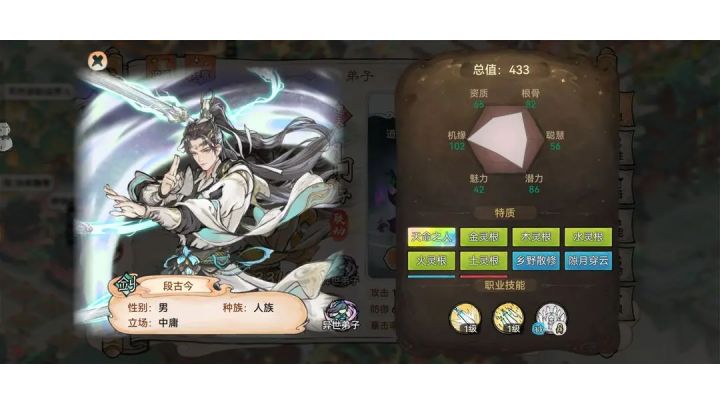
Task: Tap the 总值 433 total score header
Action: (x=501, y=70)
